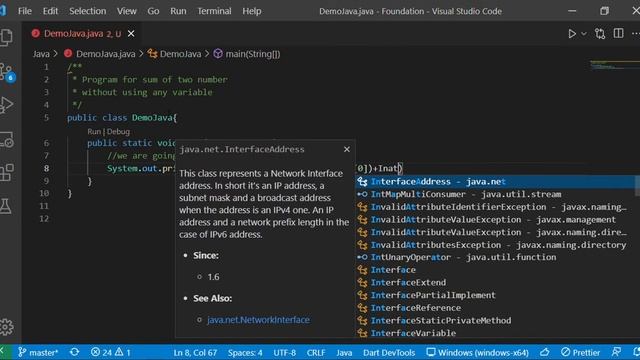Select InvalidAttributesException suggestion

click(496, 245)
